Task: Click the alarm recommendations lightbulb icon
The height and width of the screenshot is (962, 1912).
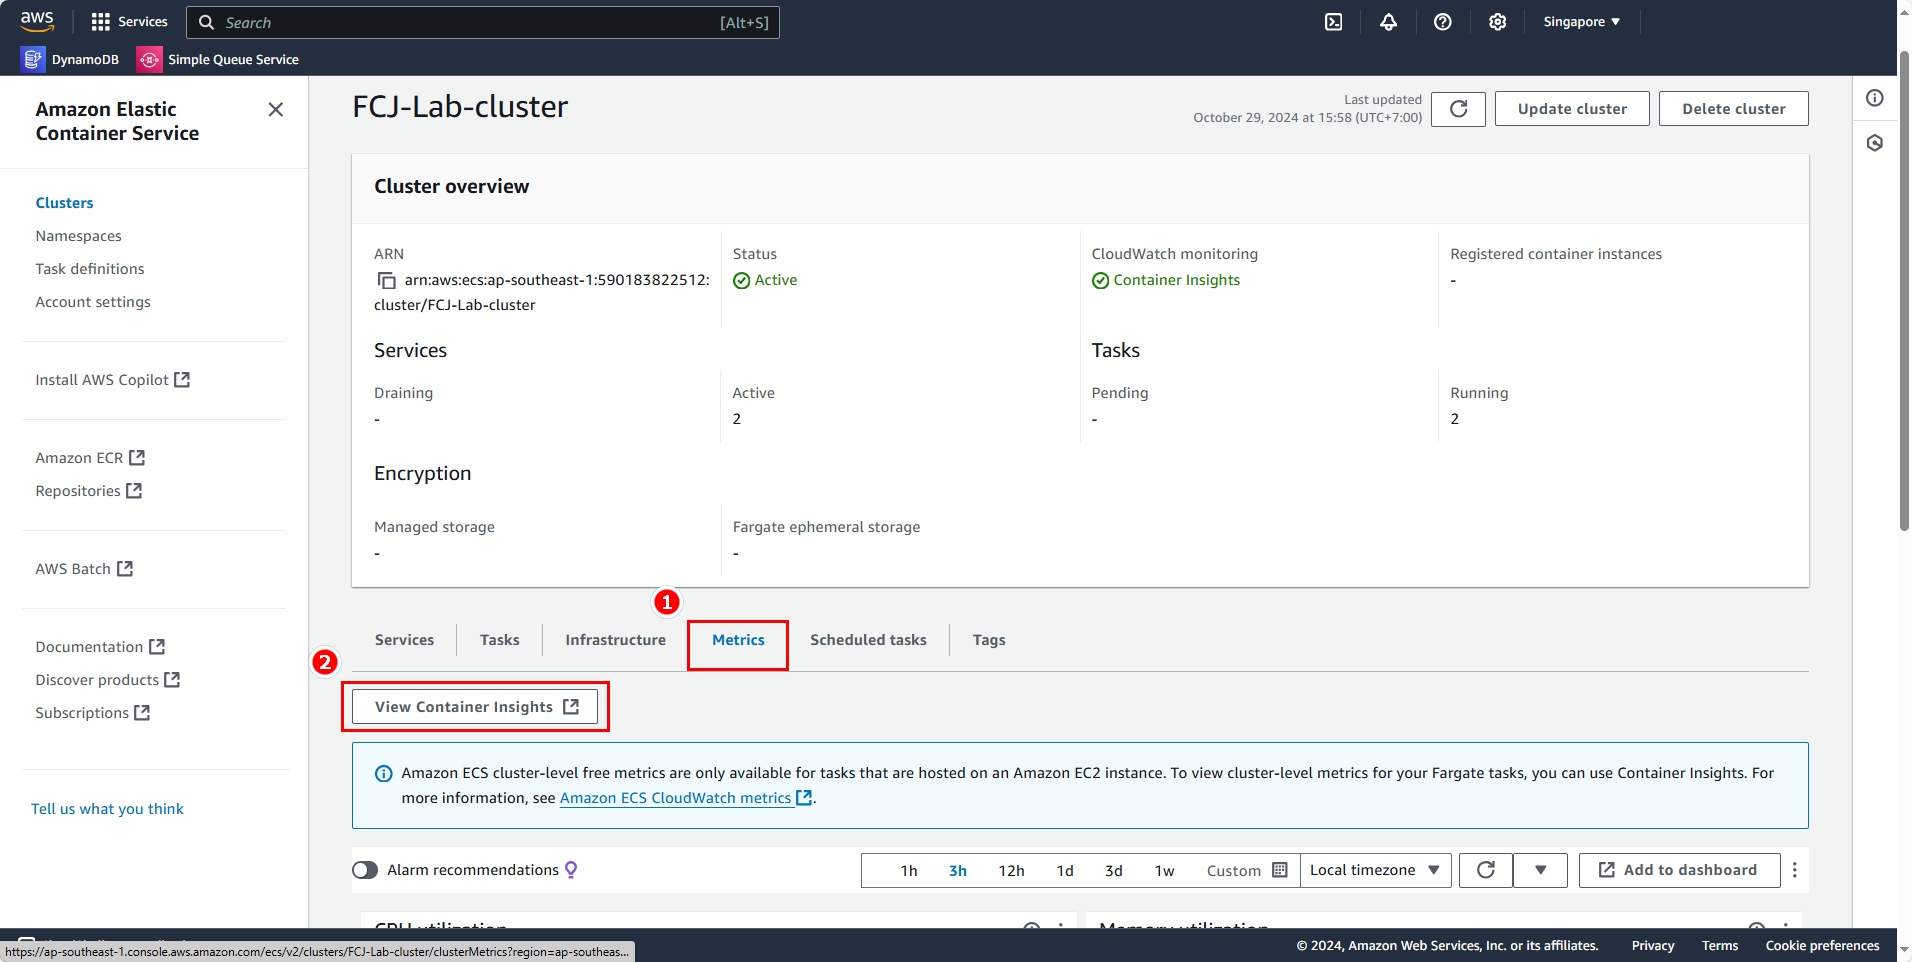Action: (571, 870)
